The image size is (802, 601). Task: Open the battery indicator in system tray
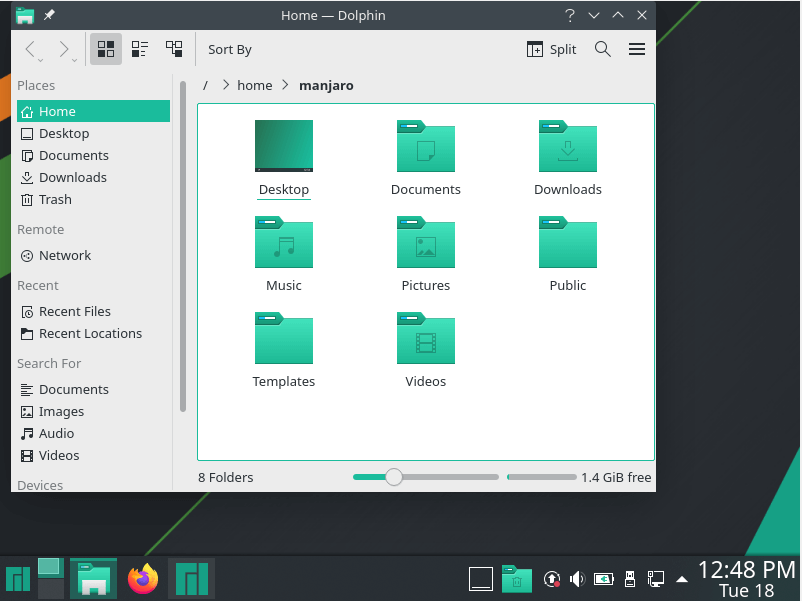click(602, 578)
